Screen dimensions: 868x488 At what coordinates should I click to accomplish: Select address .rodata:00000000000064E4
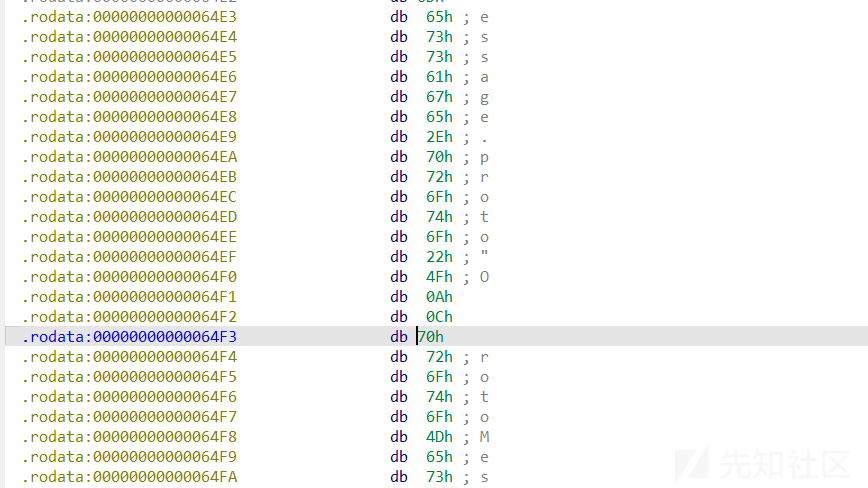129,37
